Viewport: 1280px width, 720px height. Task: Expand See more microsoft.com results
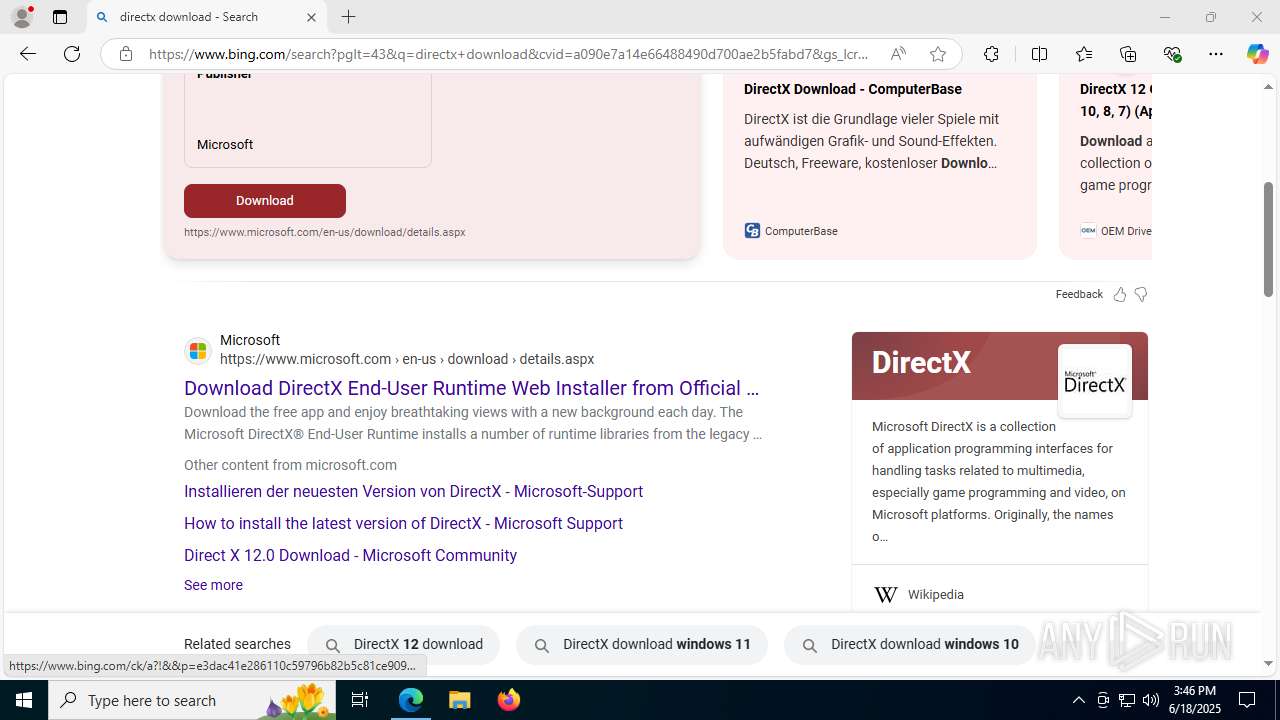coord(213,585)
